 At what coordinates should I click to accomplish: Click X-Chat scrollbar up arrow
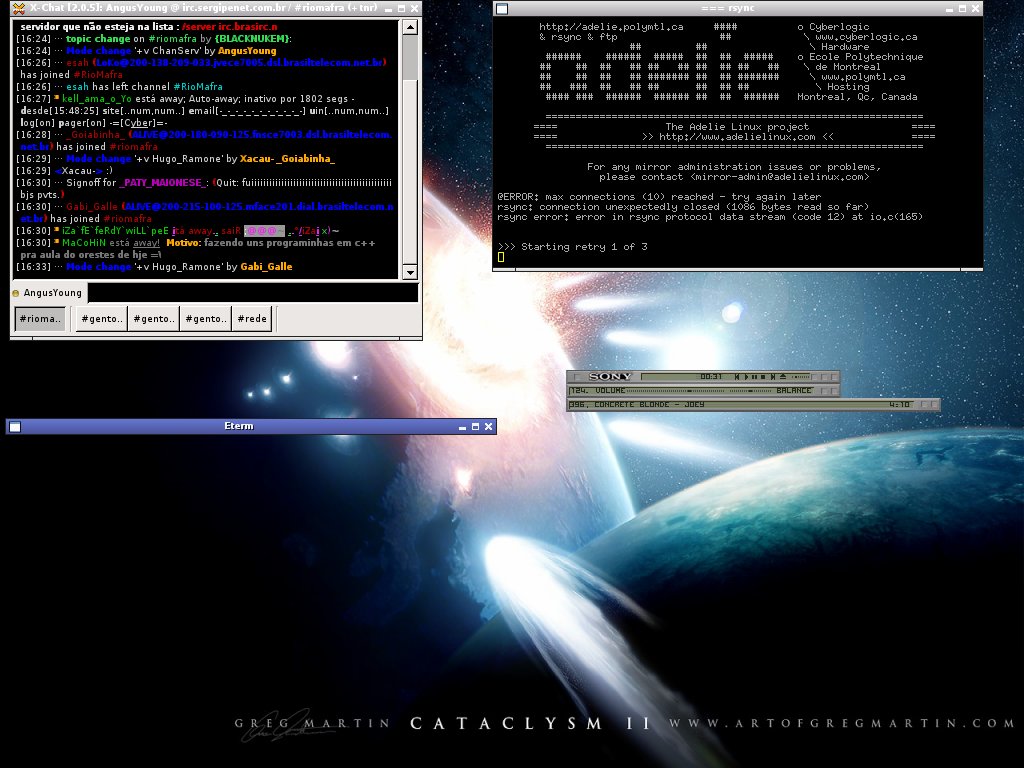point(410,27)
